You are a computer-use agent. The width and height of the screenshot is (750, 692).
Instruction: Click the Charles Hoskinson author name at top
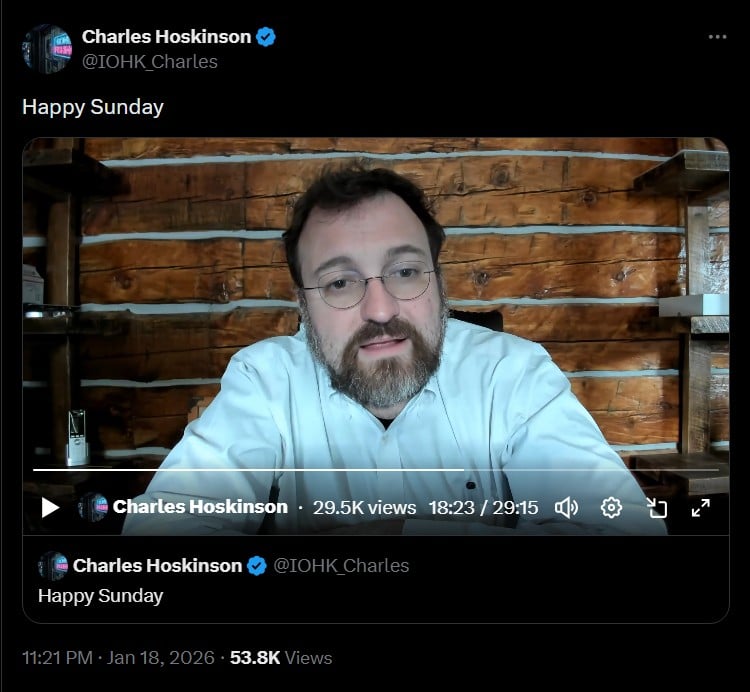pos(166,37)
